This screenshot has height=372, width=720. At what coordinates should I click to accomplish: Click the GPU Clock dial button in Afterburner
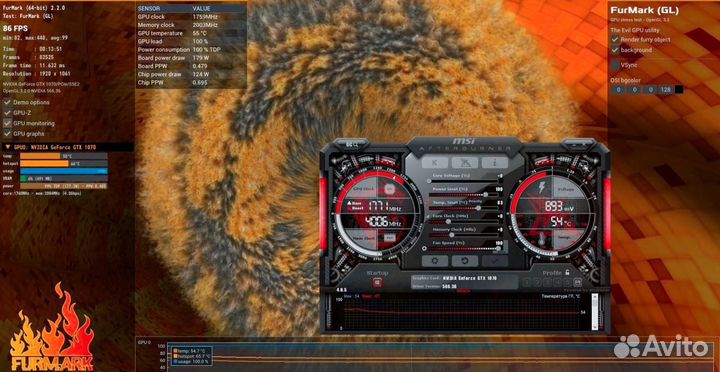[389, 189]
